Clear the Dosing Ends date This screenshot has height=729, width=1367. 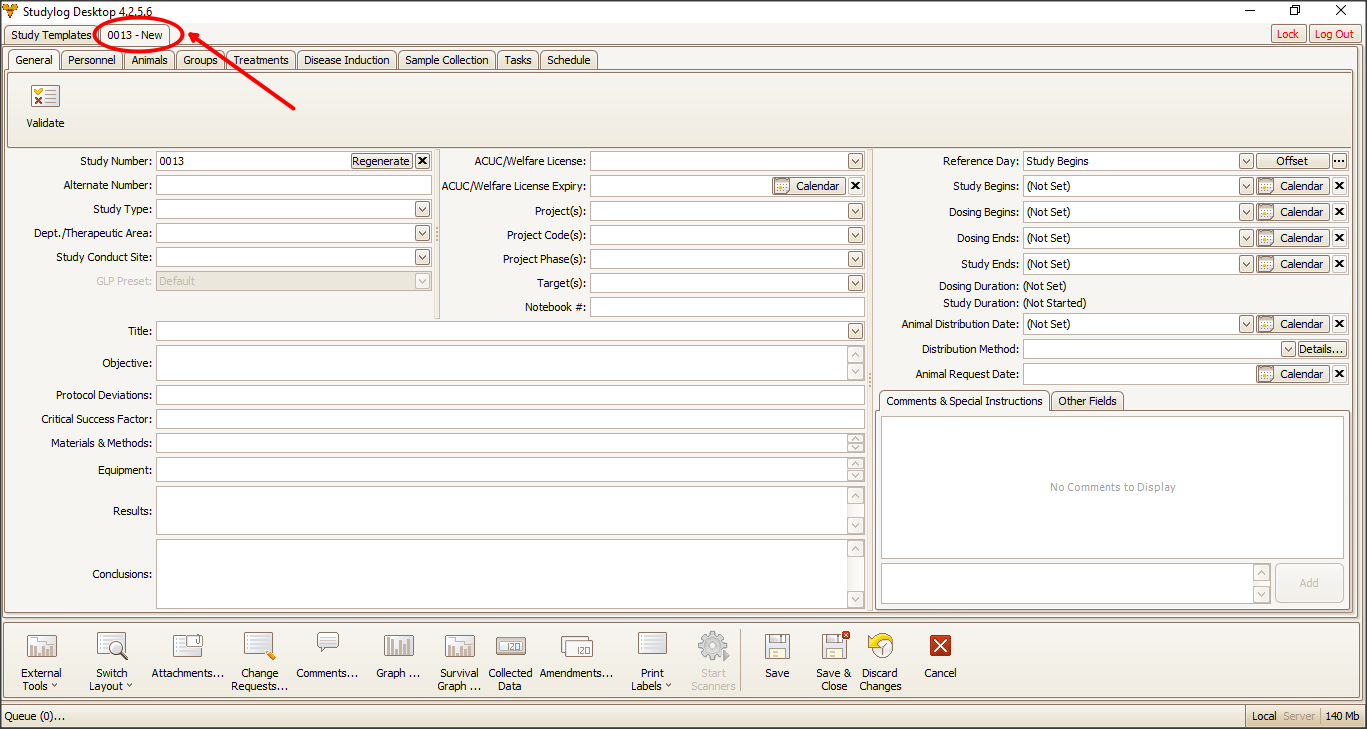click(1340, 238)
